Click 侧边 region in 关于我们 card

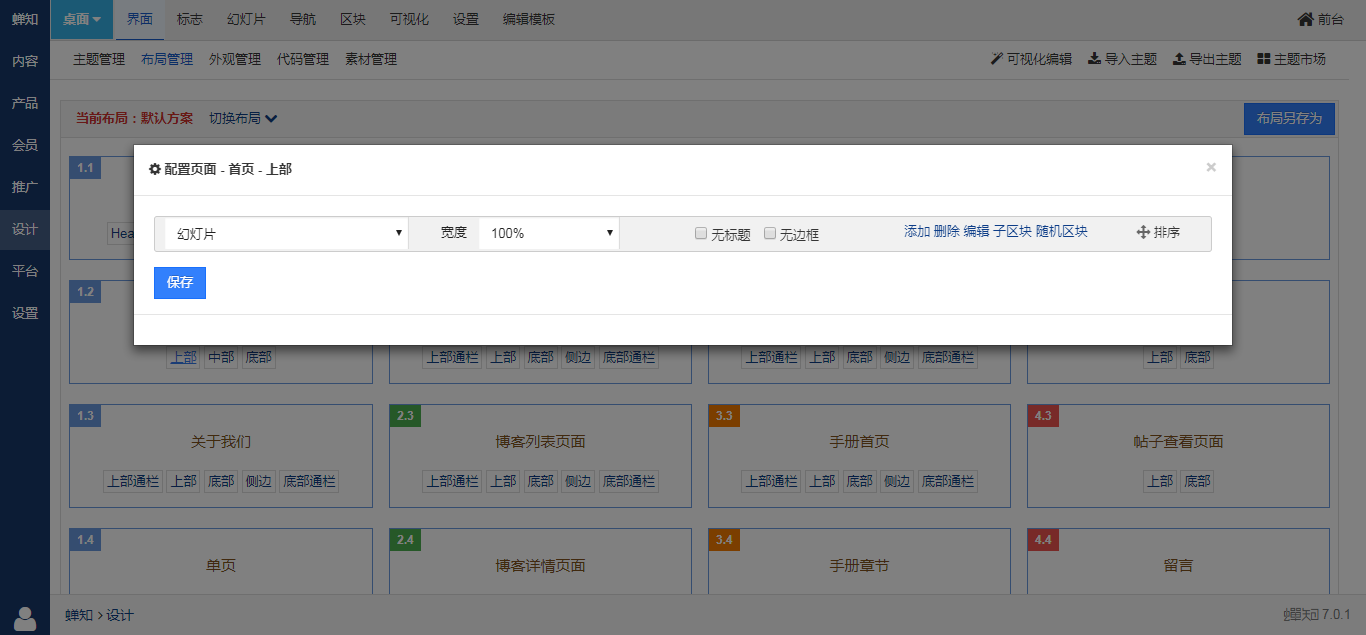point(258,481)
